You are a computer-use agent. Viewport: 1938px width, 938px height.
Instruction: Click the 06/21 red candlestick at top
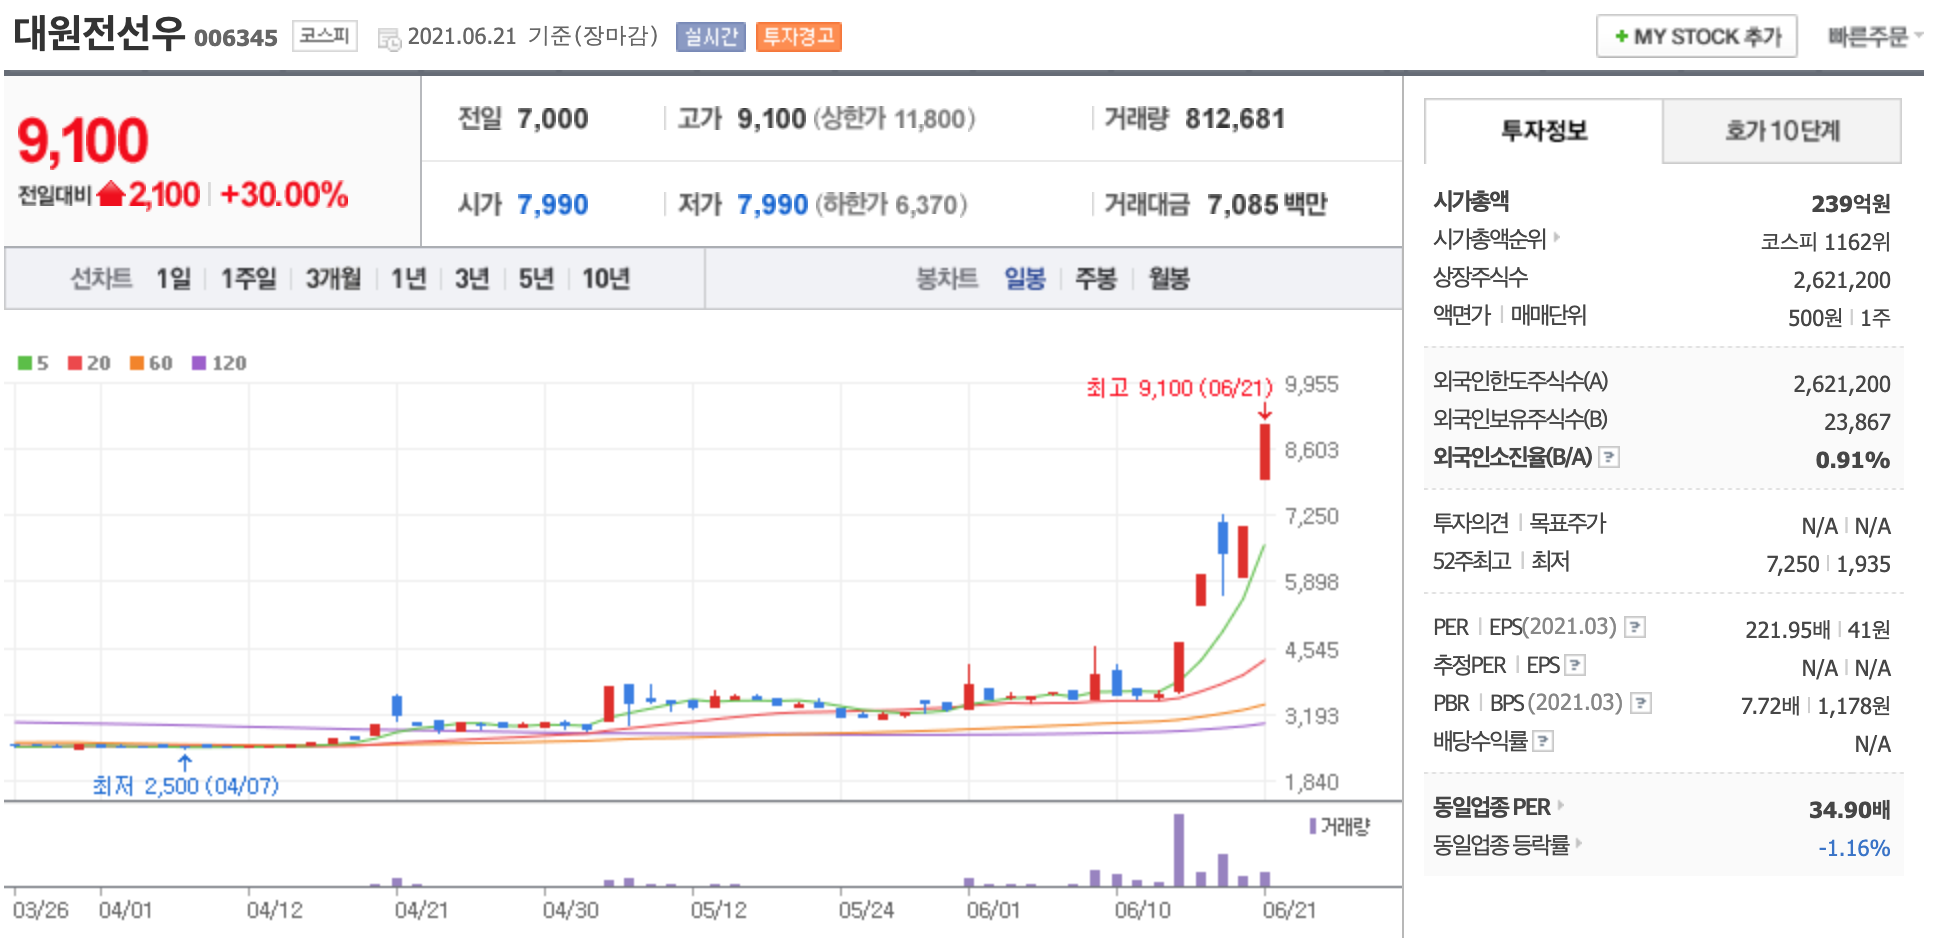1265,452
